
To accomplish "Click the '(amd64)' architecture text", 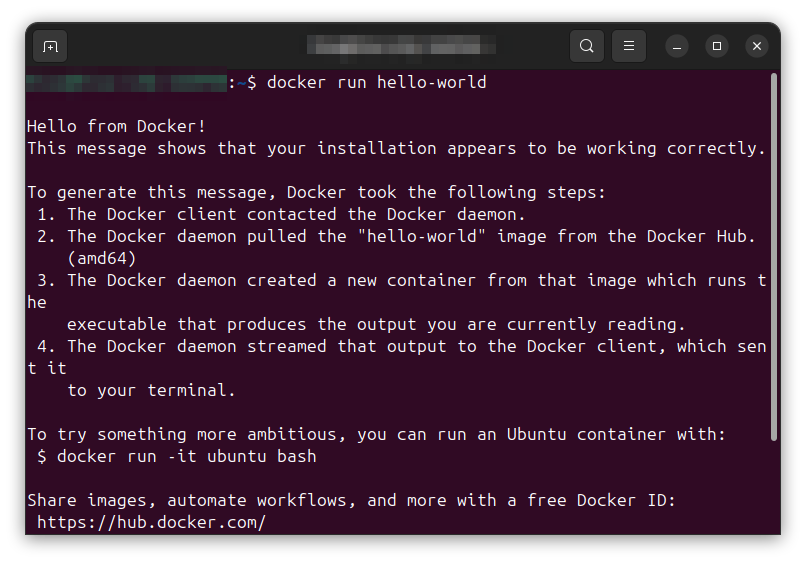I will click(x=102, y=258).
